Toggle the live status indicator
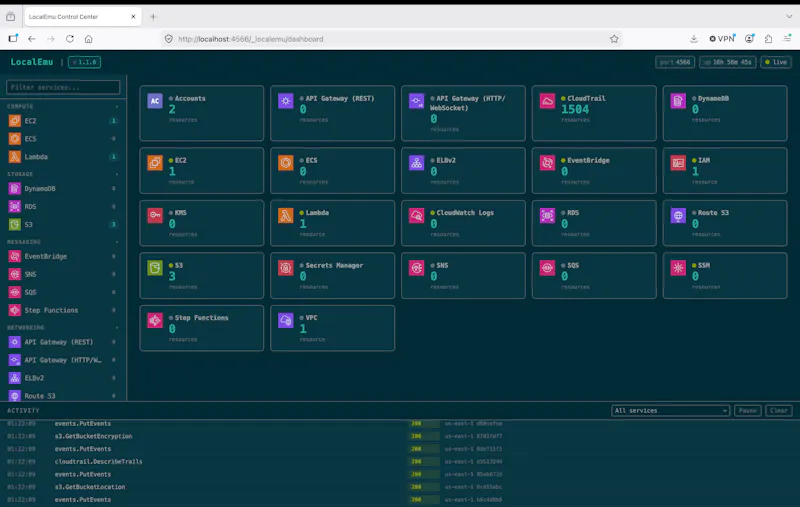The height and width of the screenshot is (507, 800). (776, 62)
